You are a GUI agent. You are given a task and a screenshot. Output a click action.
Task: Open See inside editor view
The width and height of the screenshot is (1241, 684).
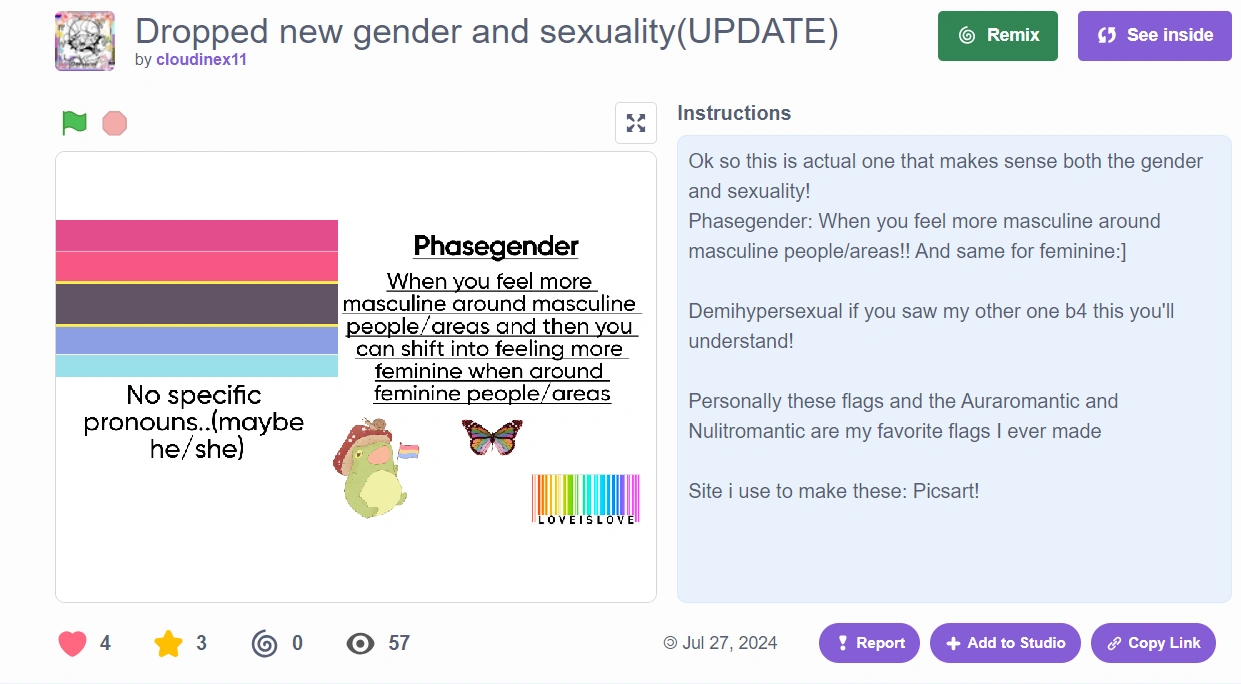pos(1154,35)
